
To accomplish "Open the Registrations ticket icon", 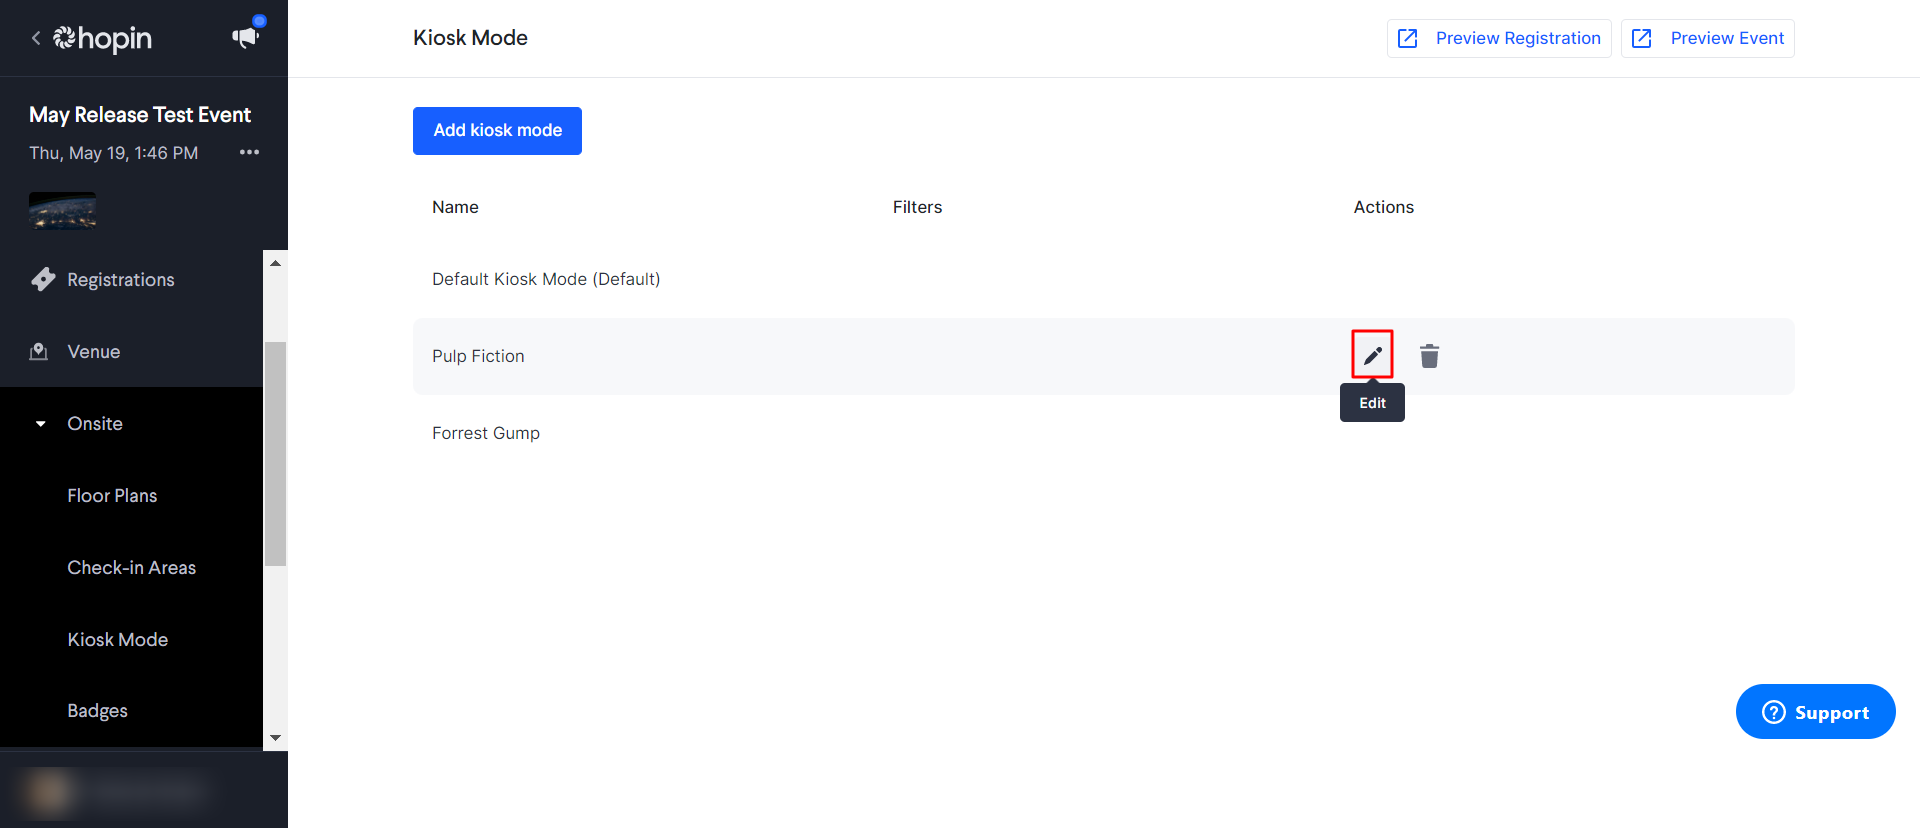I will tap(43, 279).
